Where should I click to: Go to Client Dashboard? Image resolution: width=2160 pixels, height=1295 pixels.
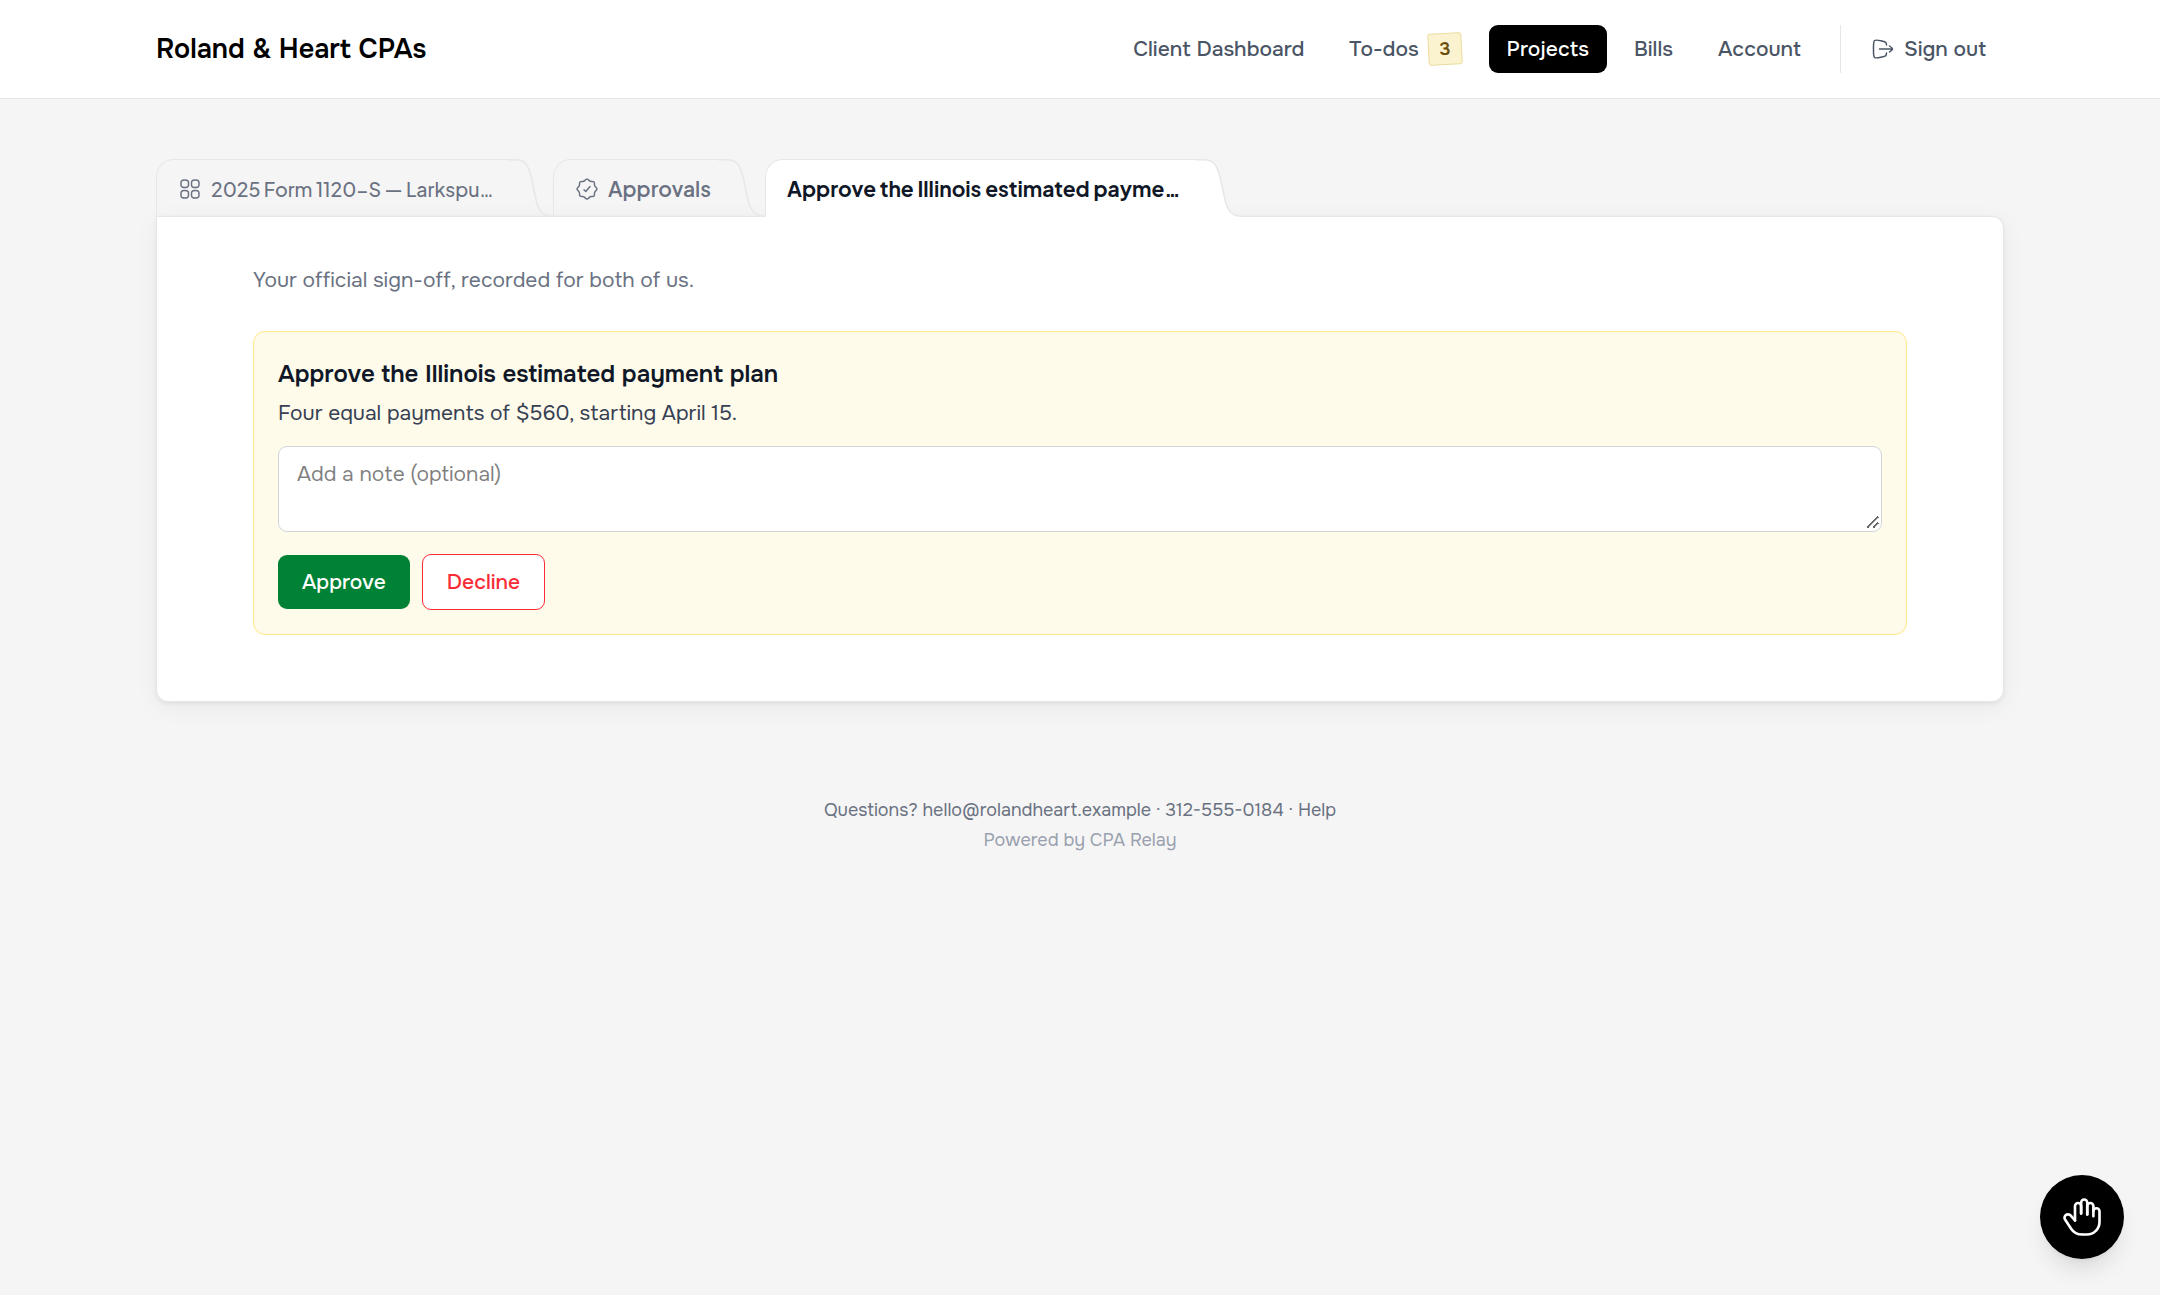tap(1218, 49)
